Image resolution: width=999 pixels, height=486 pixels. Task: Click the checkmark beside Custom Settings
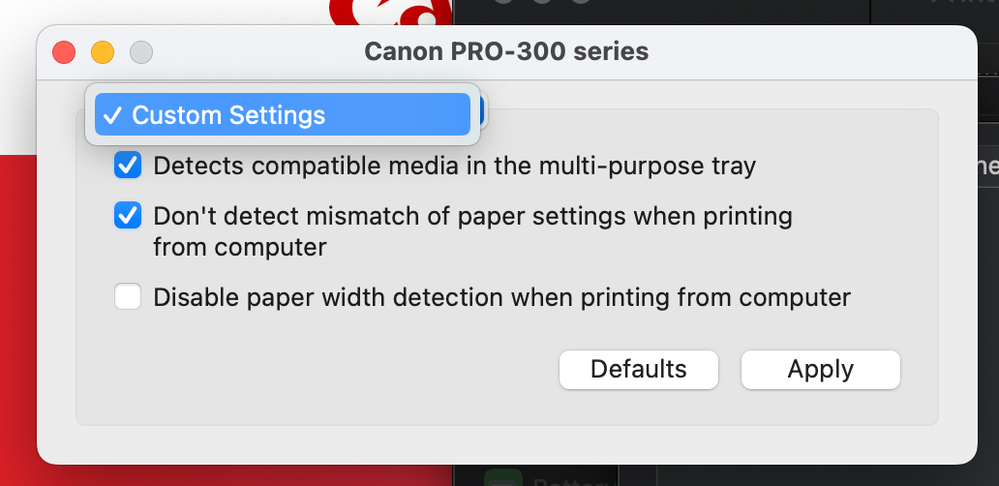[112, 115]
